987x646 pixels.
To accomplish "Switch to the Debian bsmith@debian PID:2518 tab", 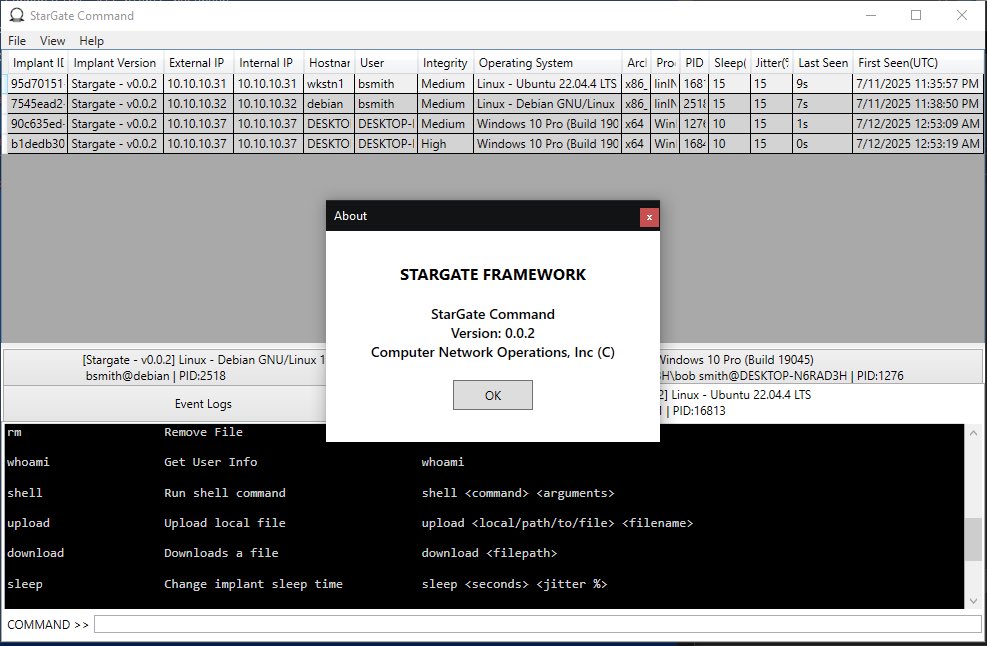I will tap(165, 368).
